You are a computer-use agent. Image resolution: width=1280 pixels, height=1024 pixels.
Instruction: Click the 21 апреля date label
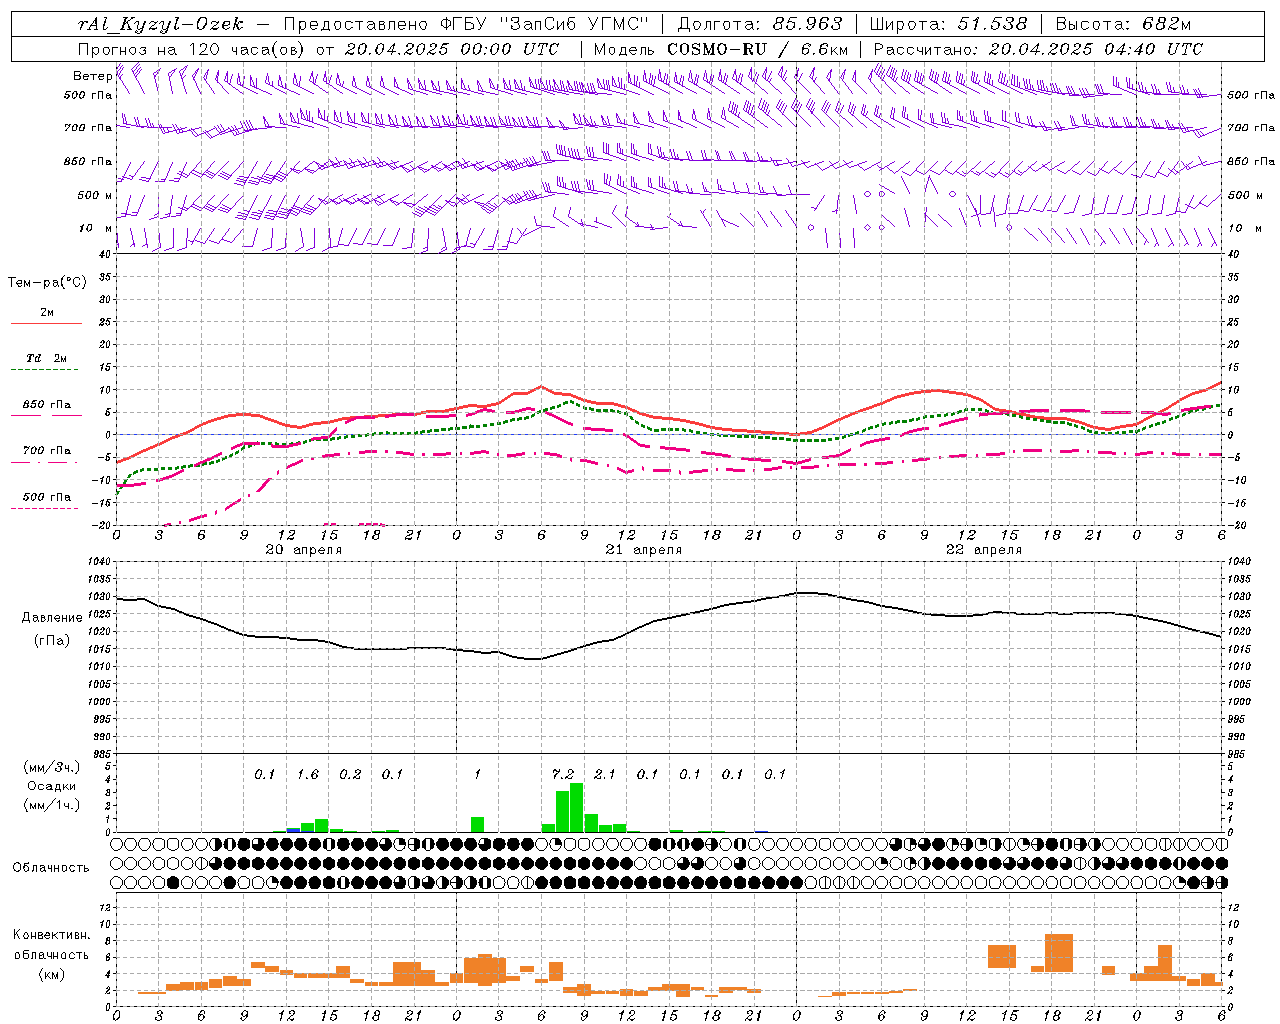(643, 550)
